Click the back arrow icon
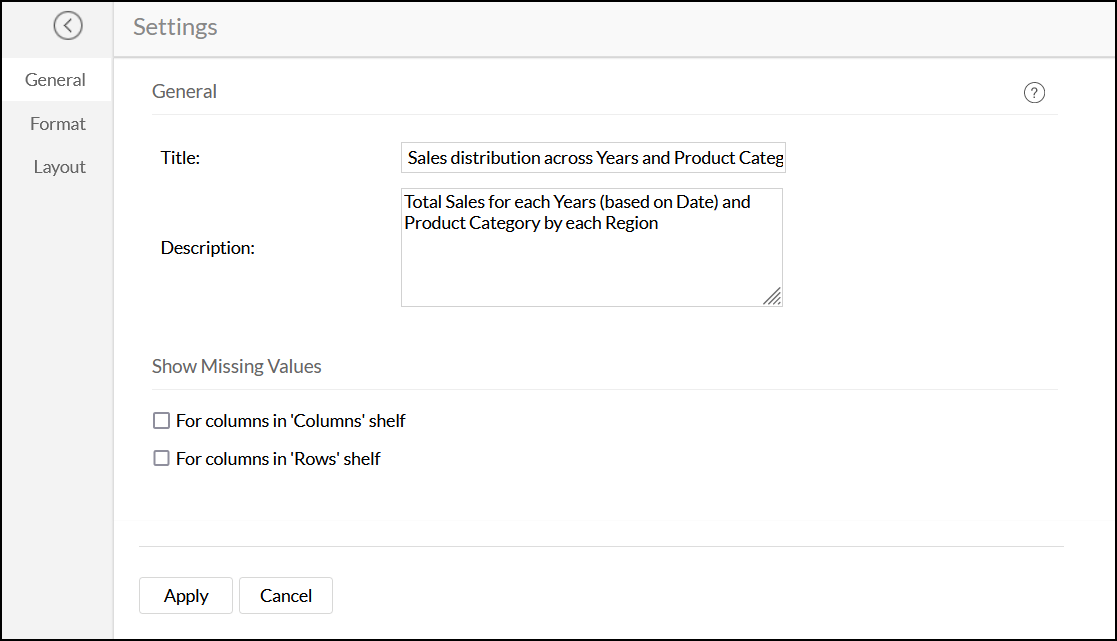 tap(68, 26)
